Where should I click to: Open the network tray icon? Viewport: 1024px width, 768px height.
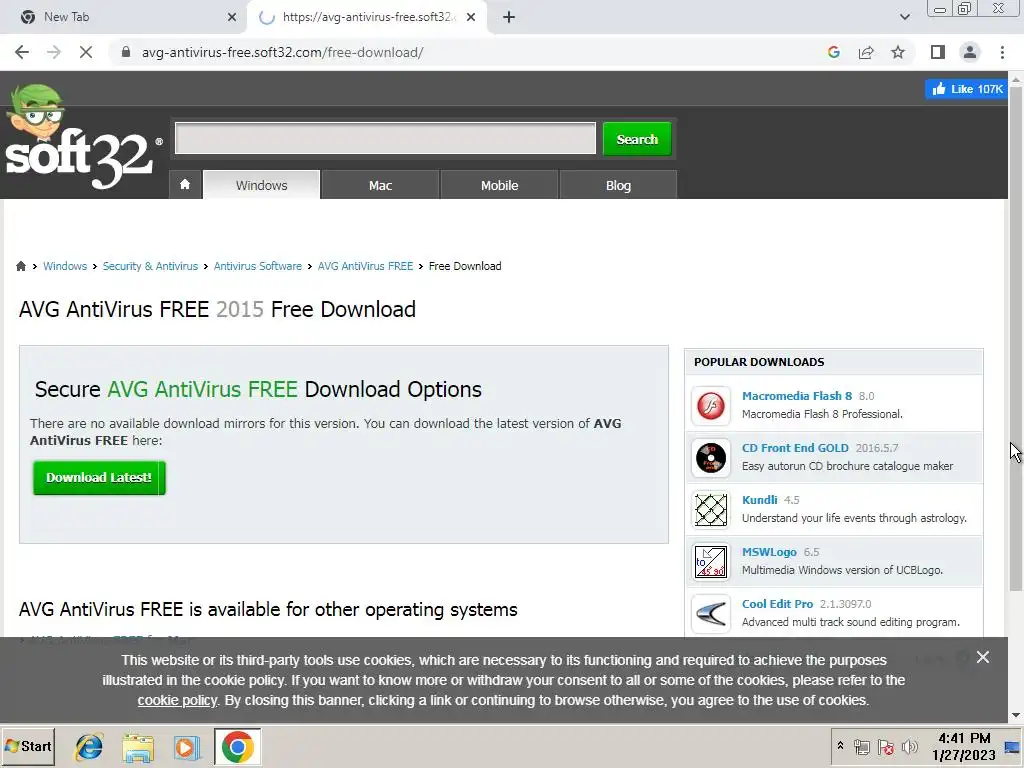(862, 747)
